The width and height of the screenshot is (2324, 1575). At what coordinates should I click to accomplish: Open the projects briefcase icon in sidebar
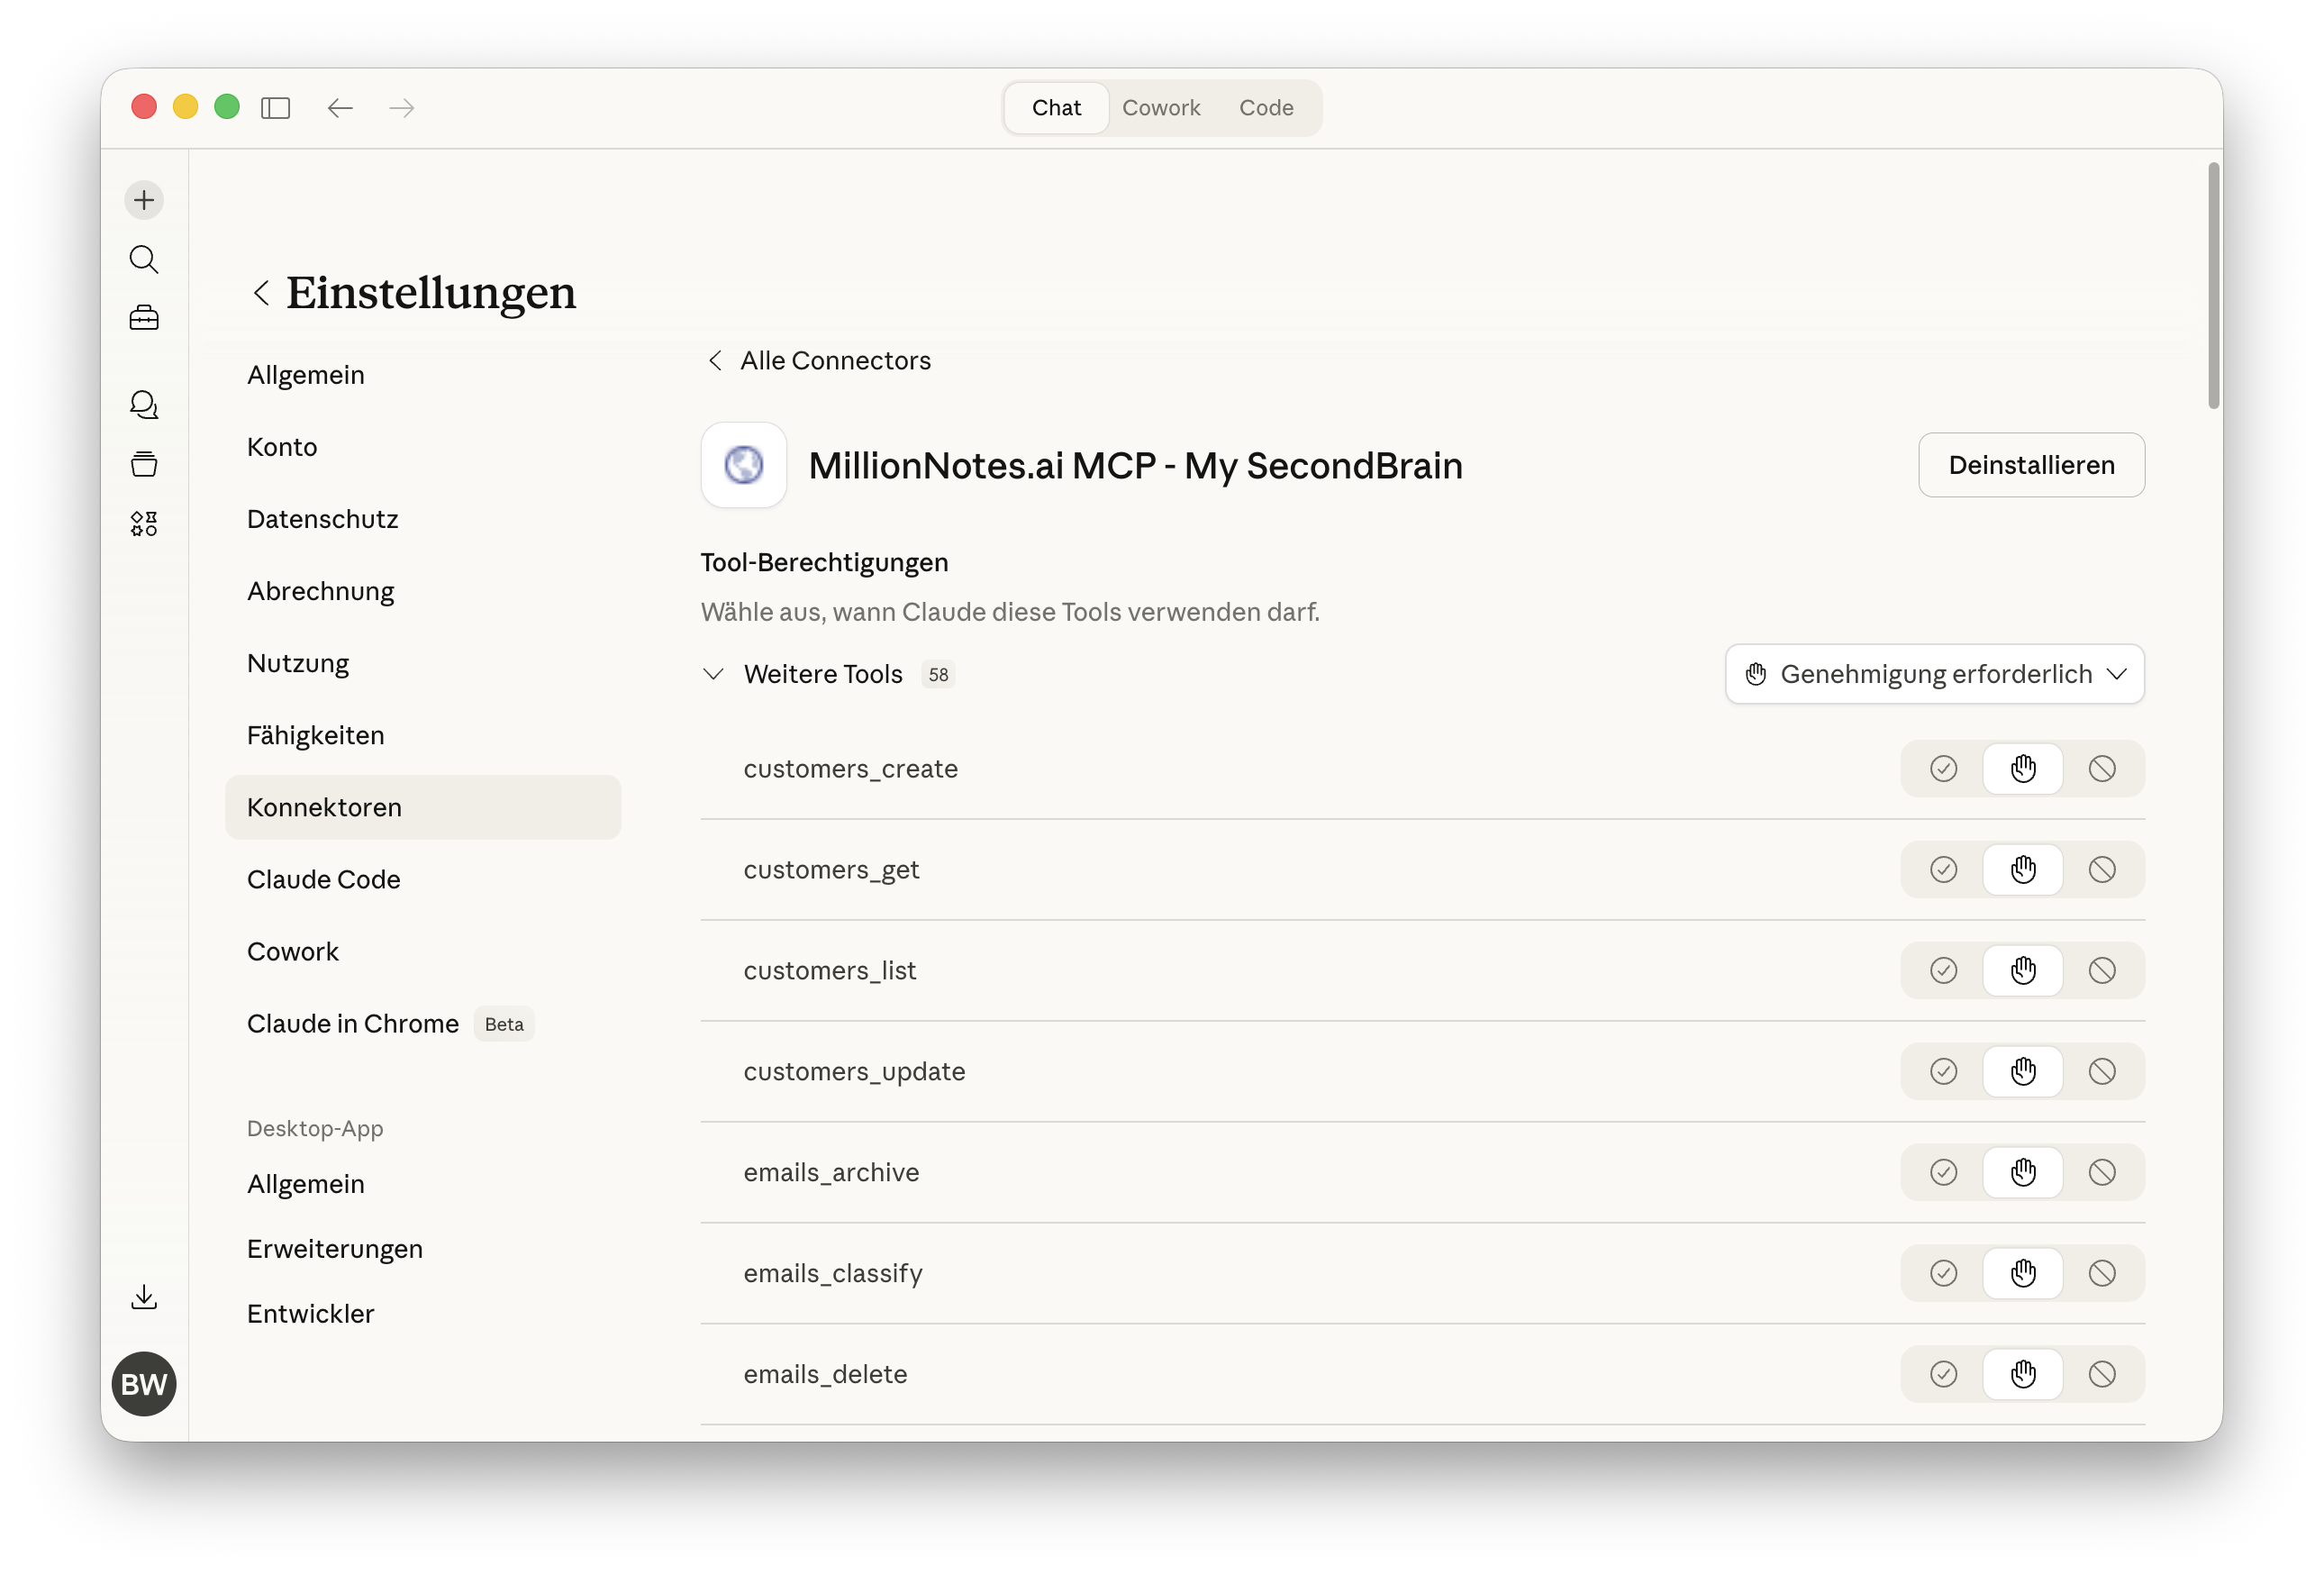(144, 317)
